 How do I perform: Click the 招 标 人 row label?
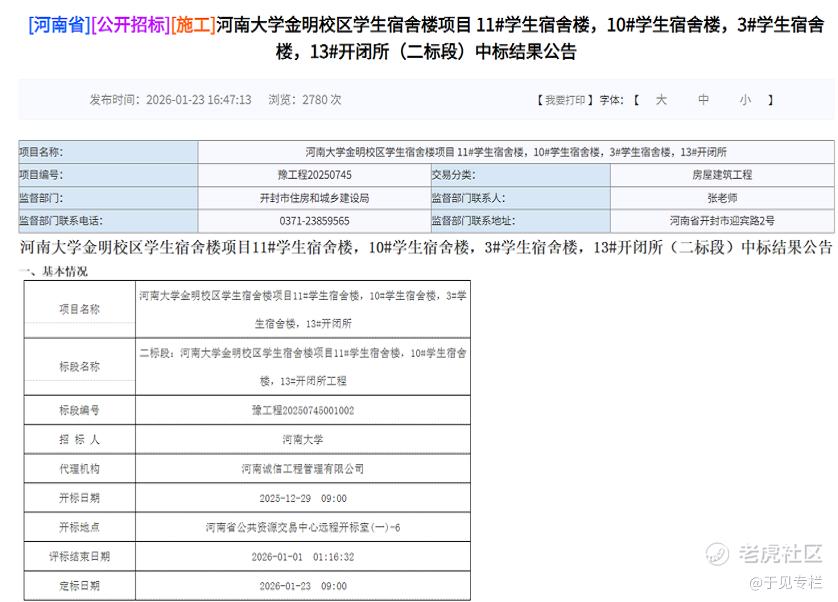[80, 439]
